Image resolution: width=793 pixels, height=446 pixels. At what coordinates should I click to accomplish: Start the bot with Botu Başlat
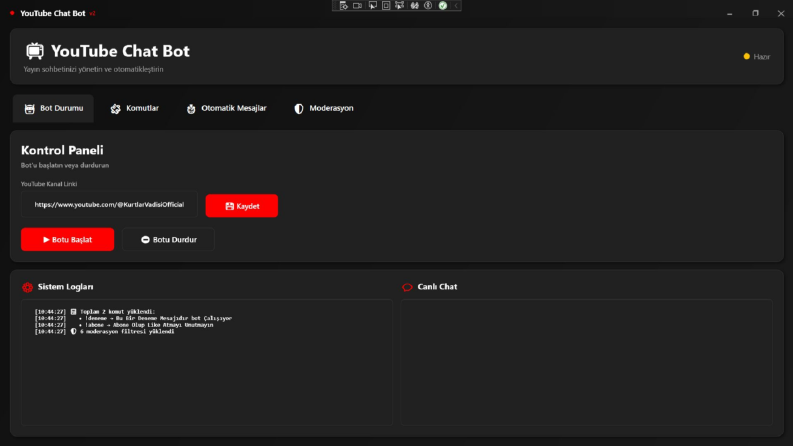(x=67, y=239)
